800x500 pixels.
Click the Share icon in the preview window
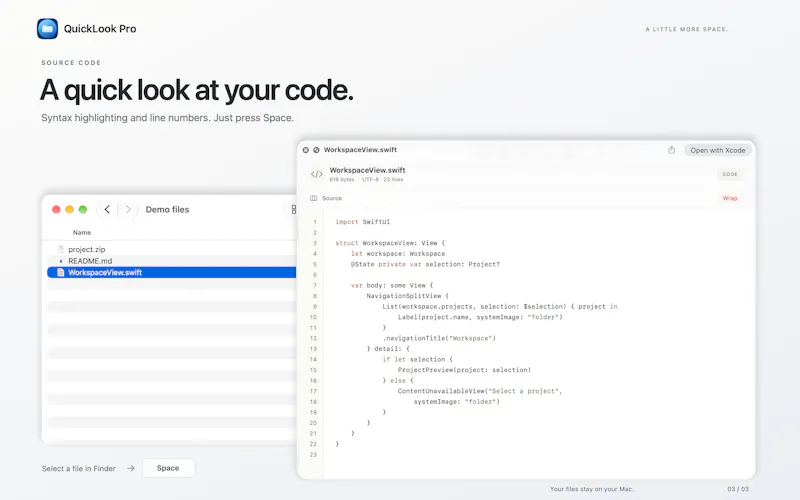(x=671, y=150)
